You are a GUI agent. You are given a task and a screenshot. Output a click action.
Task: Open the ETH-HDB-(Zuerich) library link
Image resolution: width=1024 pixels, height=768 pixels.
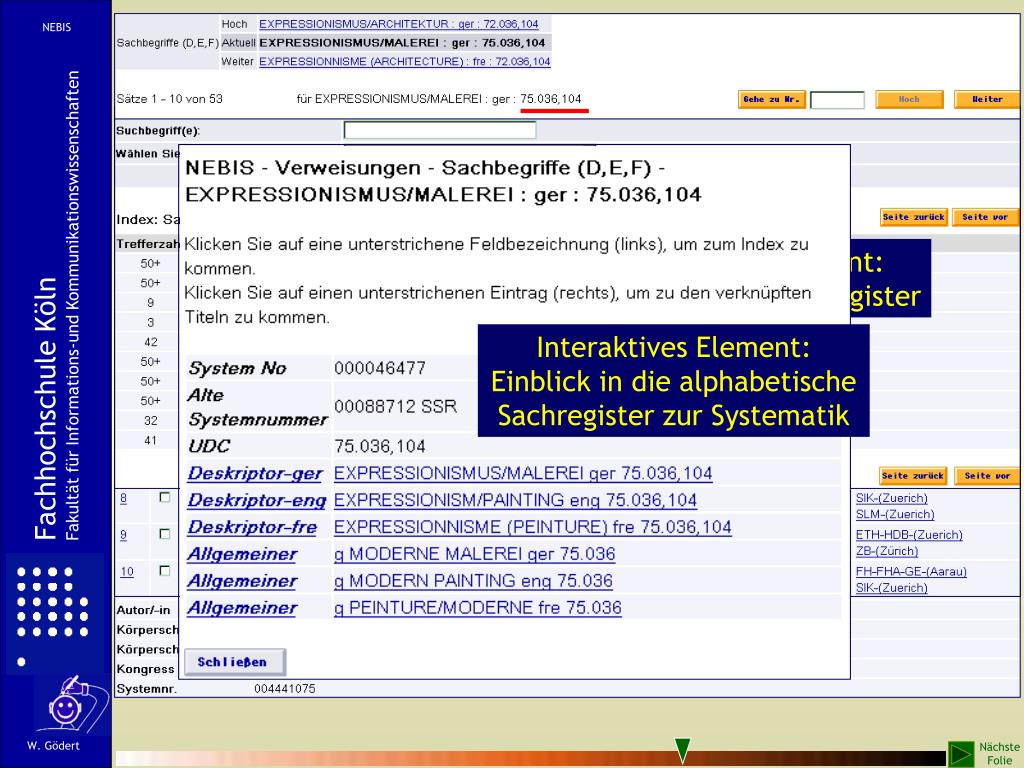click(x=909, y=535)
